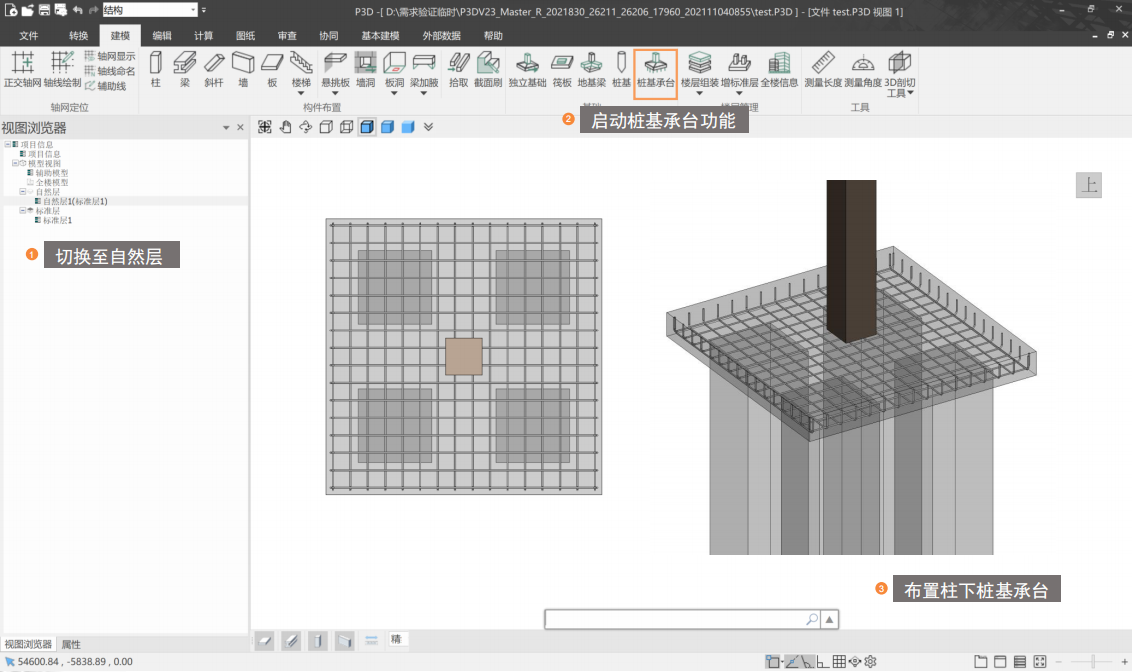
Task: Open the 结构 combo box in title bar
Action: coord(149,10)
